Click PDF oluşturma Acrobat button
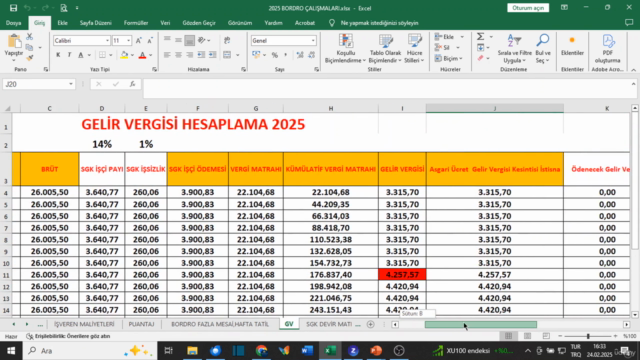This screenshot has height=360, width=640. click(608, 49)
